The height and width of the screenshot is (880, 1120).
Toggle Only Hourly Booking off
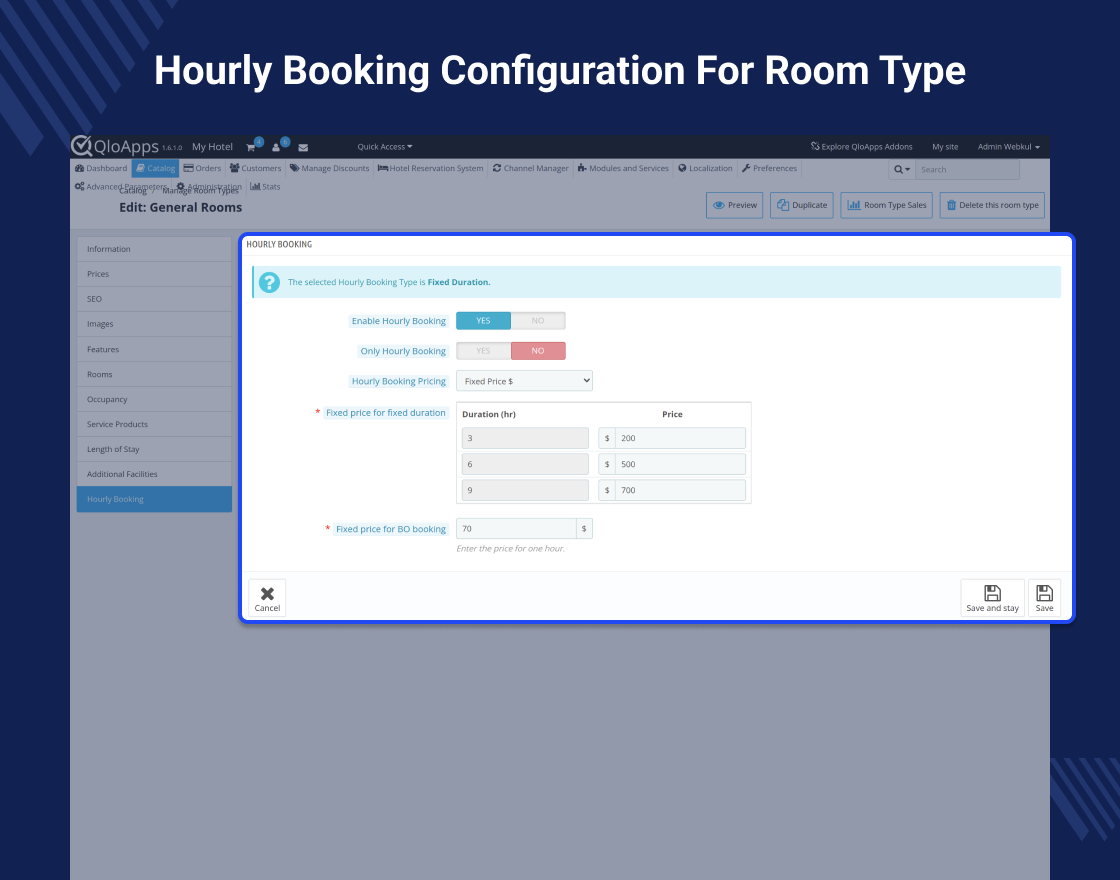point(538,350)
